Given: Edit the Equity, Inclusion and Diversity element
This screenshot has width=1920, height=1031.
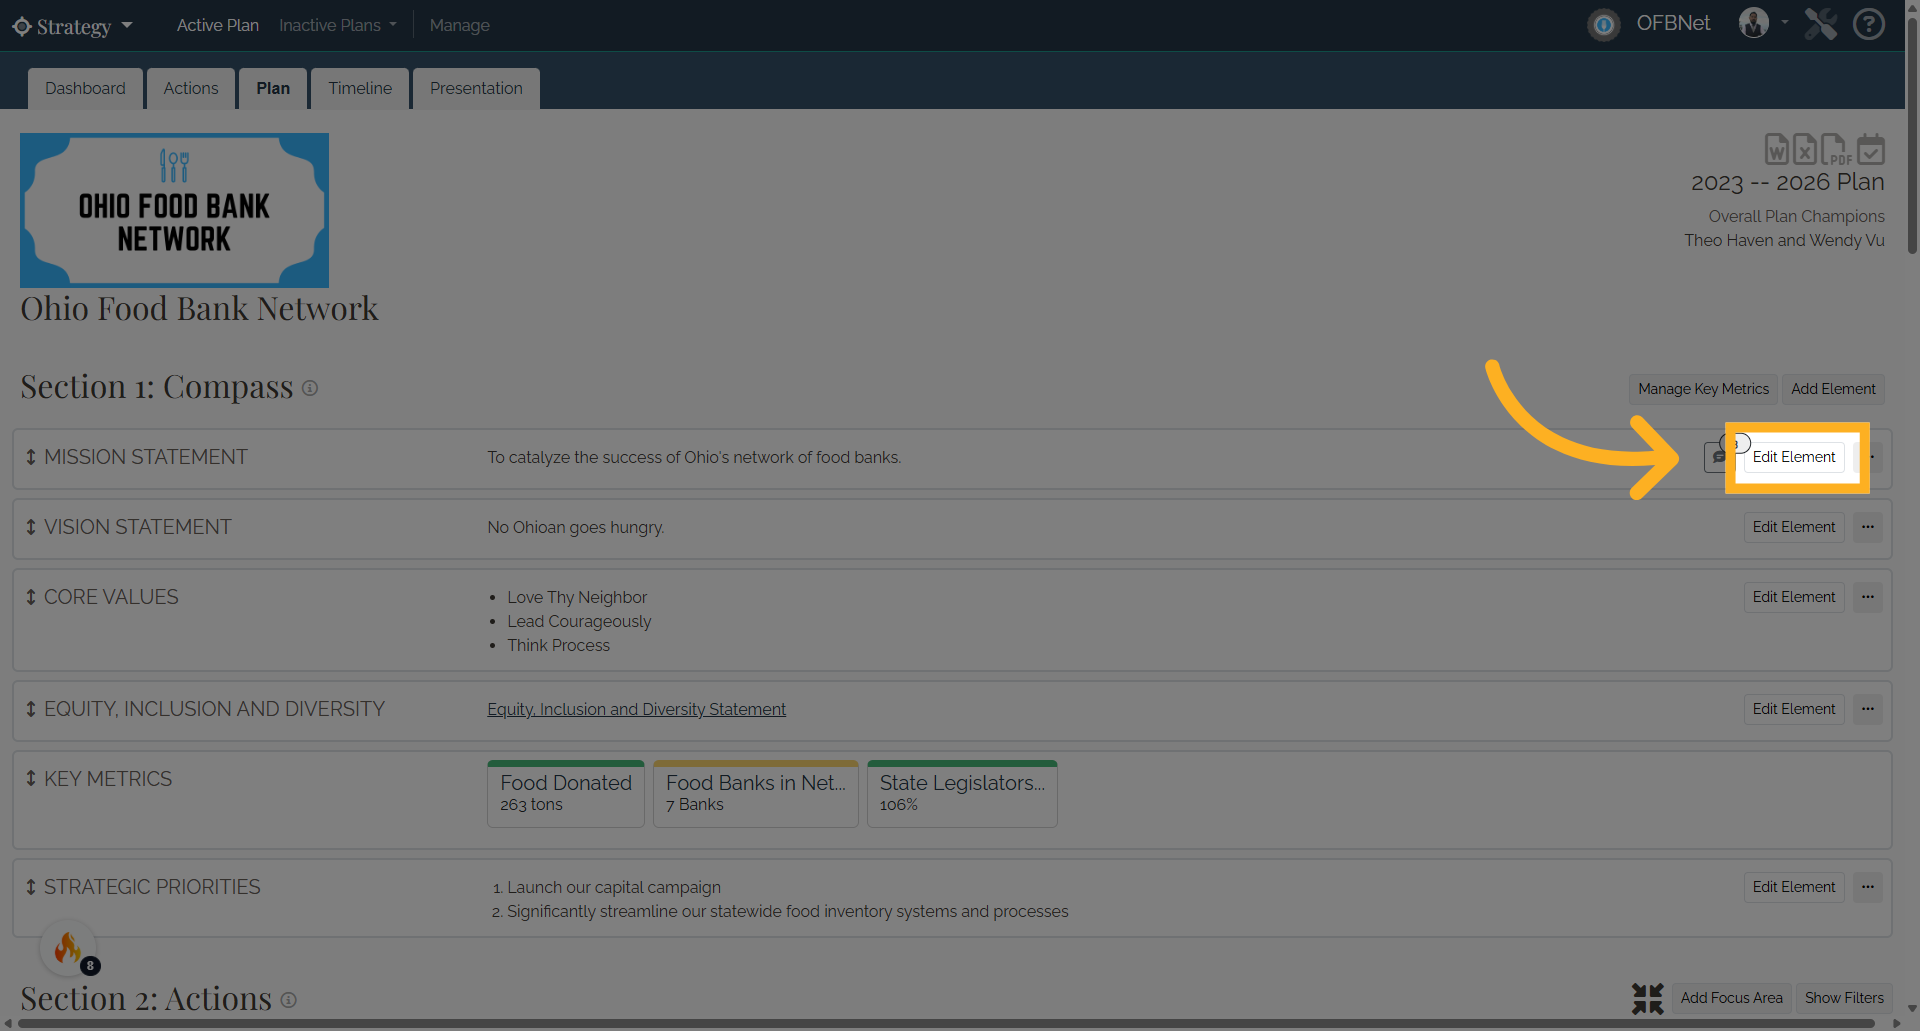Looking at the screenshot, I should [x=1794, y=709].
